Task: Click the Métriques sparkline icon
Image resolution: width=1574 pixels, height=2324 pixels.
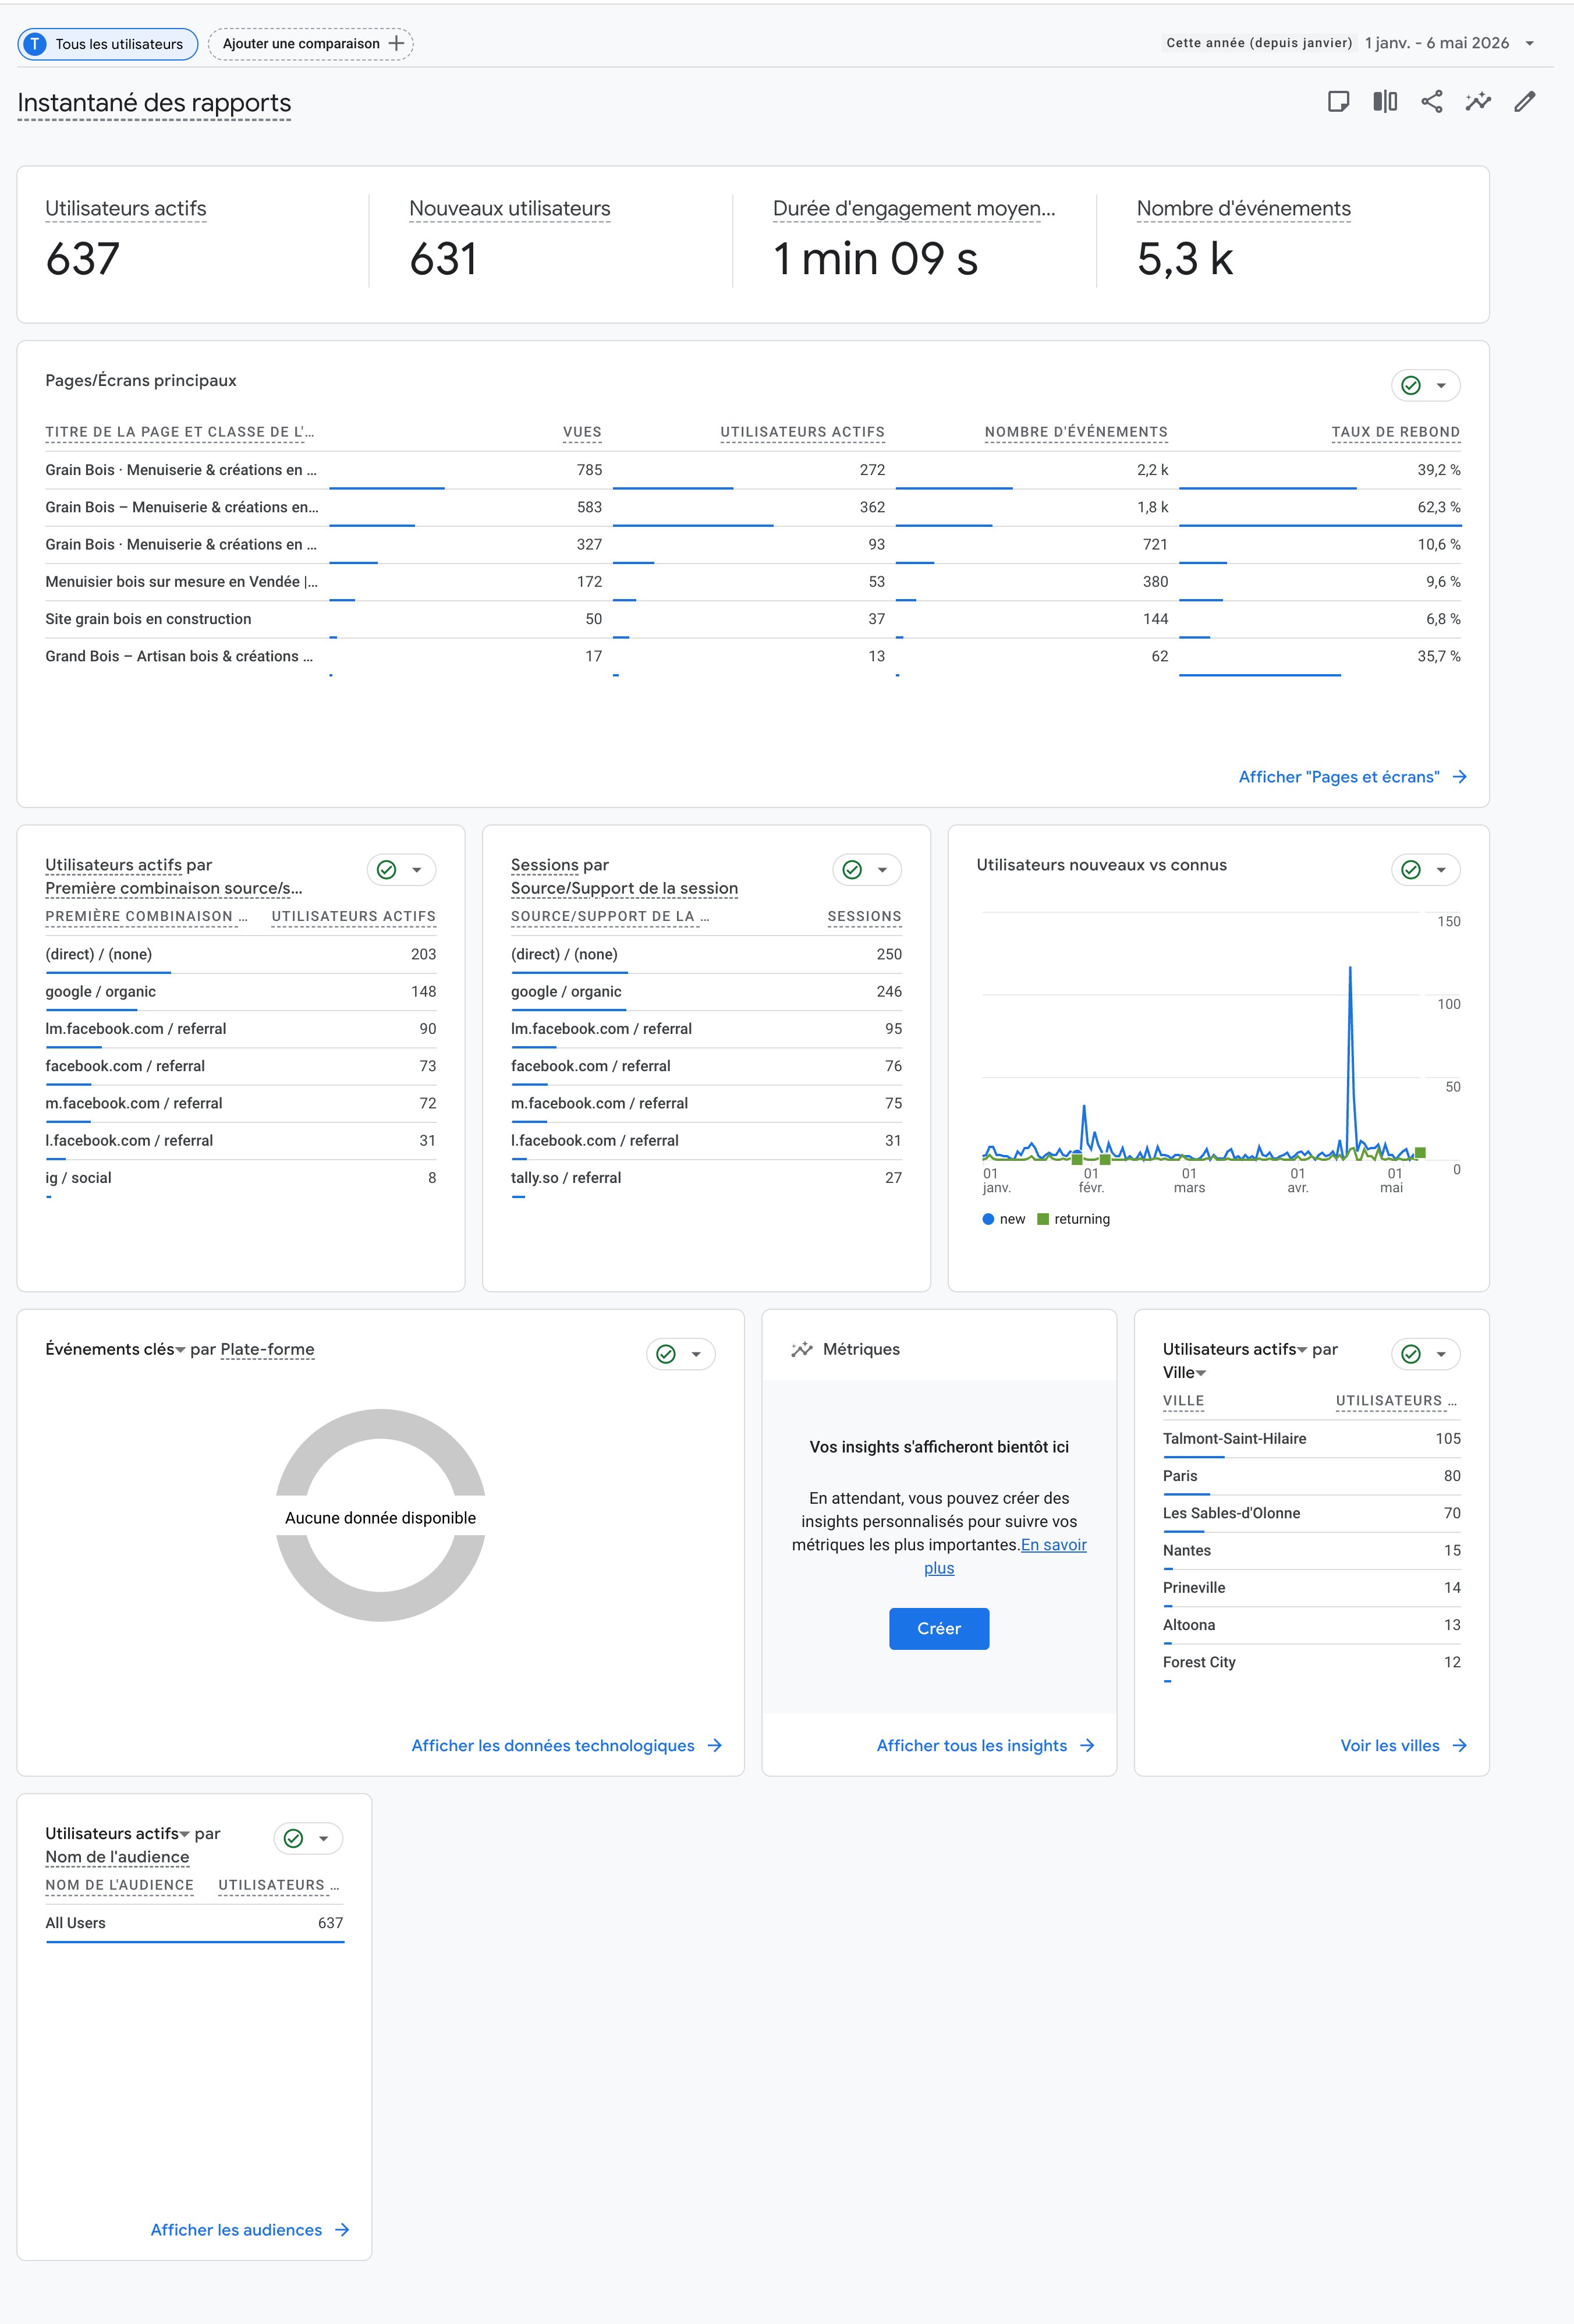Action: tap(802, 1349)
